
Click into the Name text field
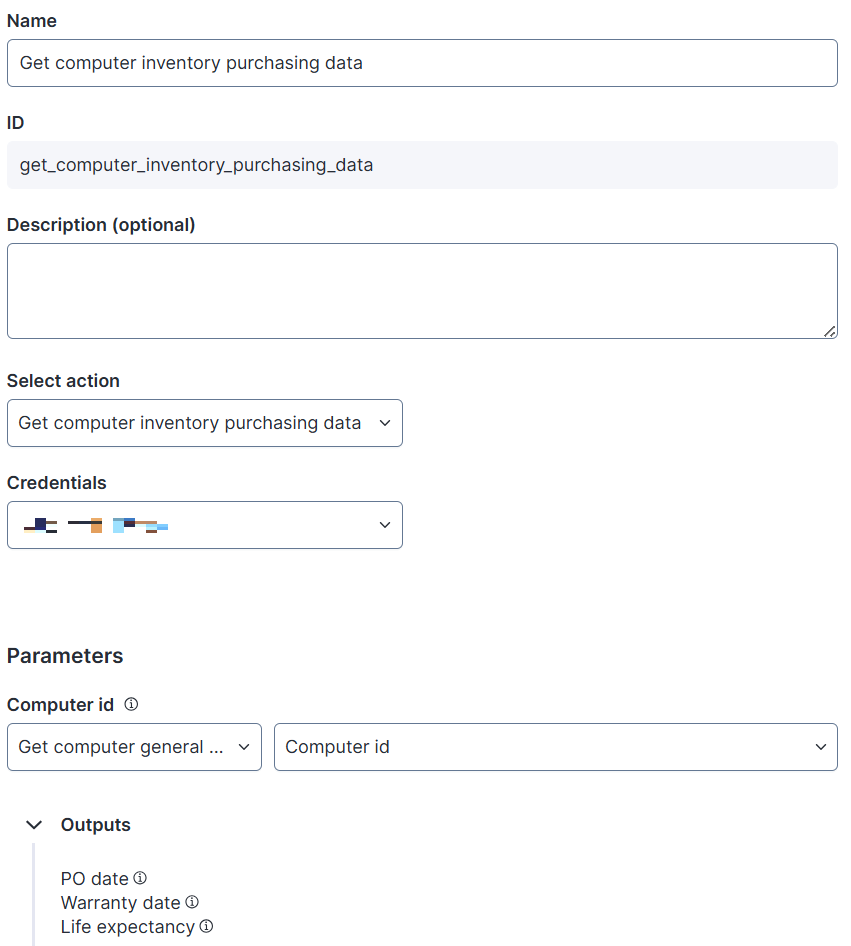pos(422,63)
